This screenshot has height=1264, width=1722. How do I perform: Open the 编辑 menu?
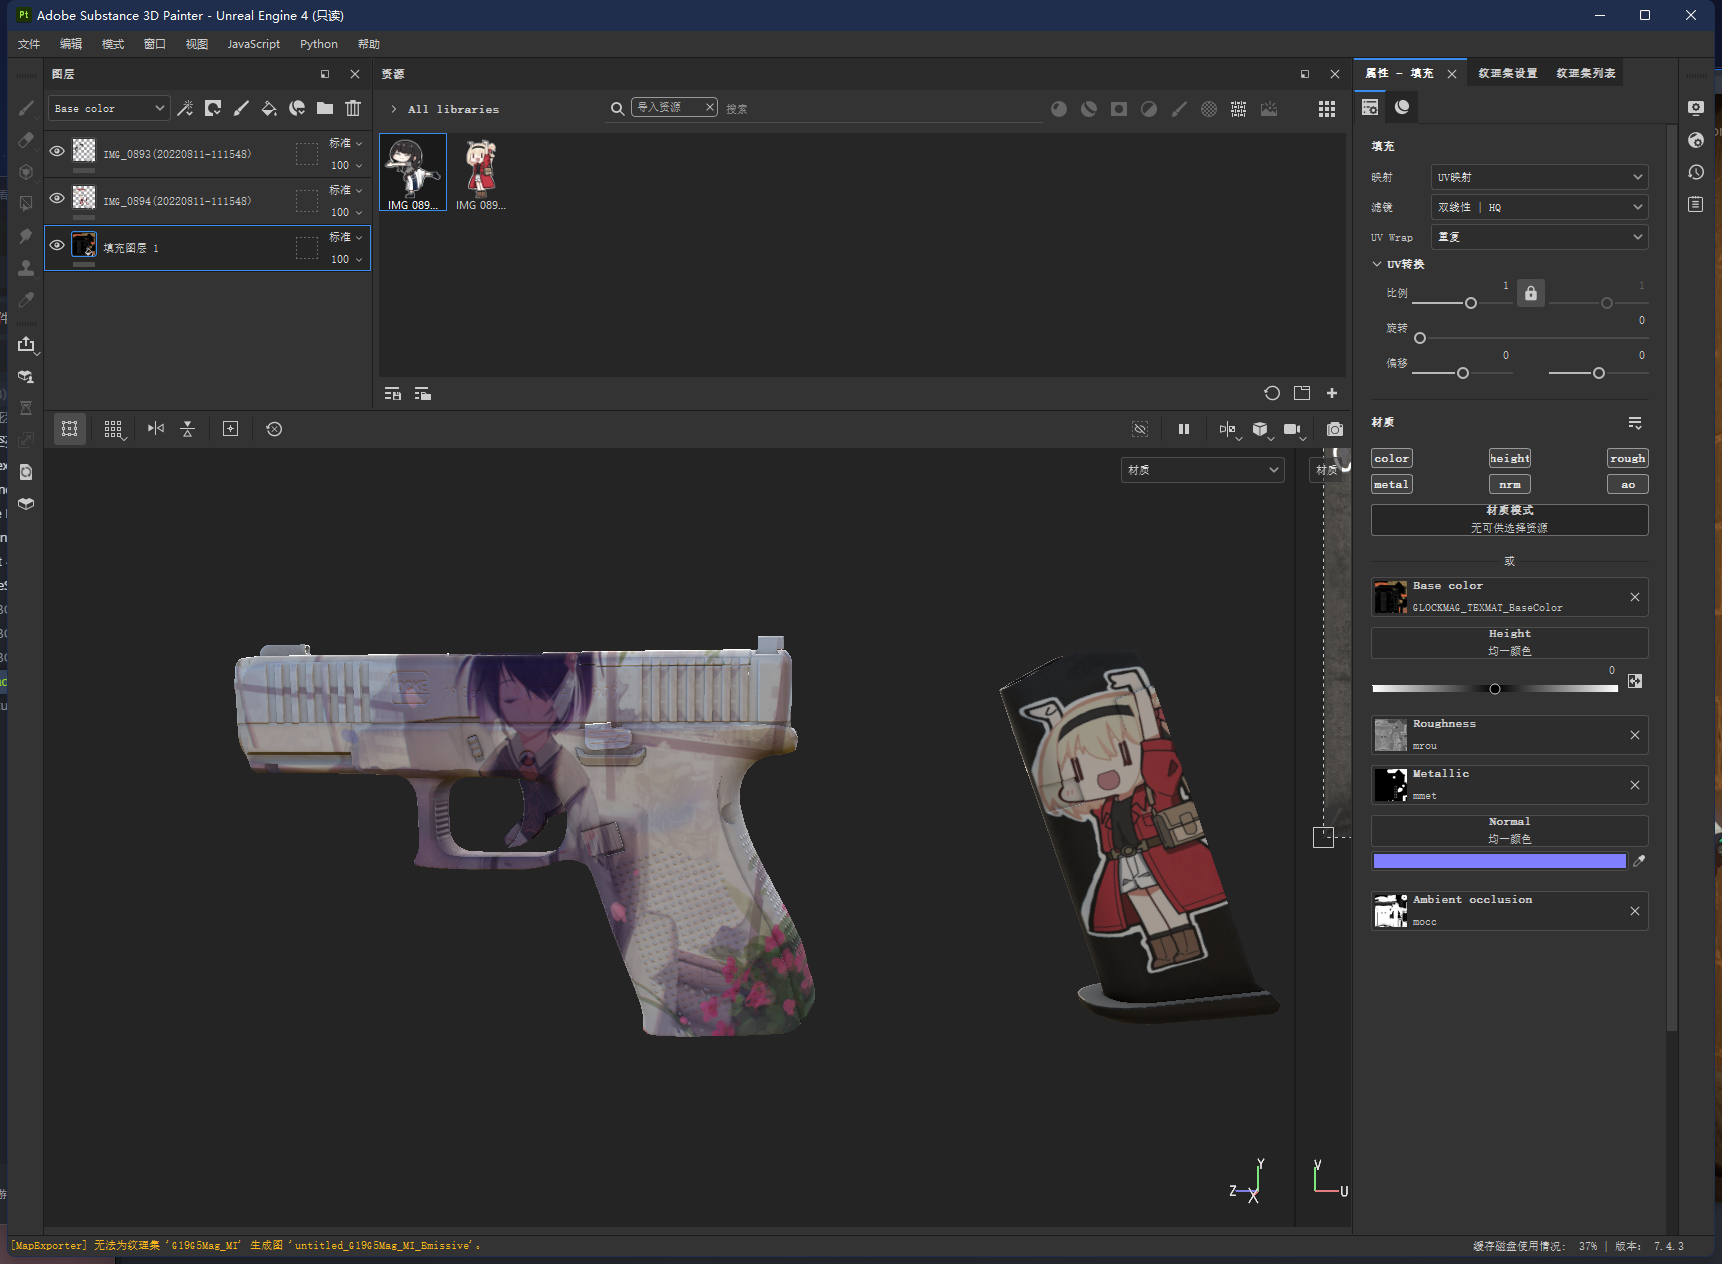(71, 44)
